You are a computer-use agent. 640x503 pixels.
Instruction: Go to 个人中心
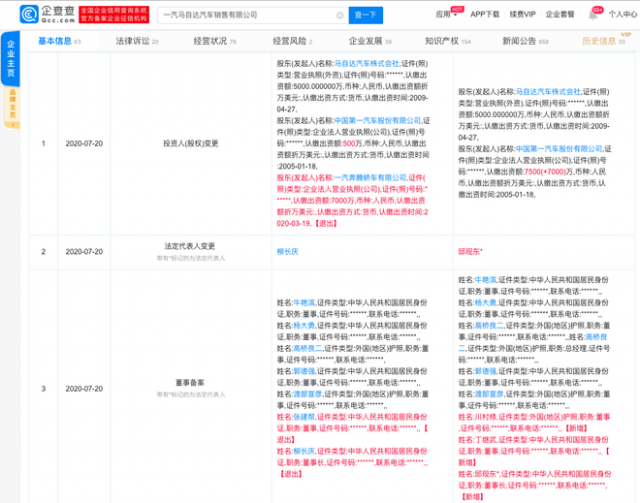tap(622, 14)
